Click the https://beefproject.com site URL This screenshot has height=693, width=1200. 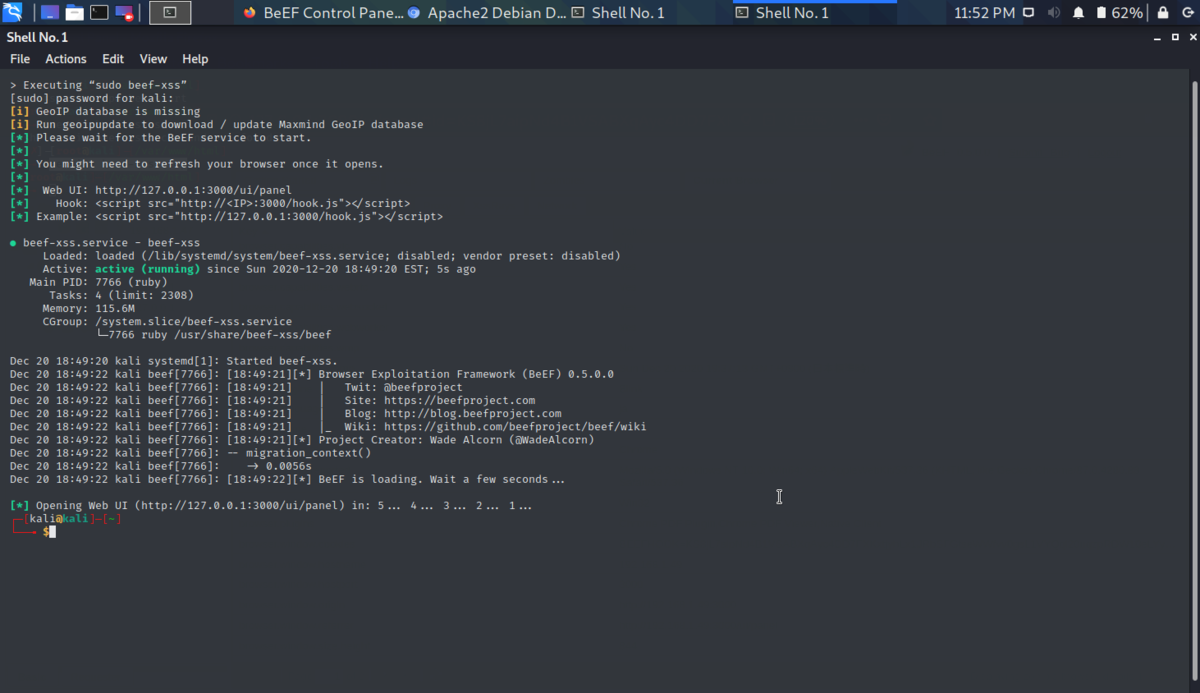tap(460, 400)
